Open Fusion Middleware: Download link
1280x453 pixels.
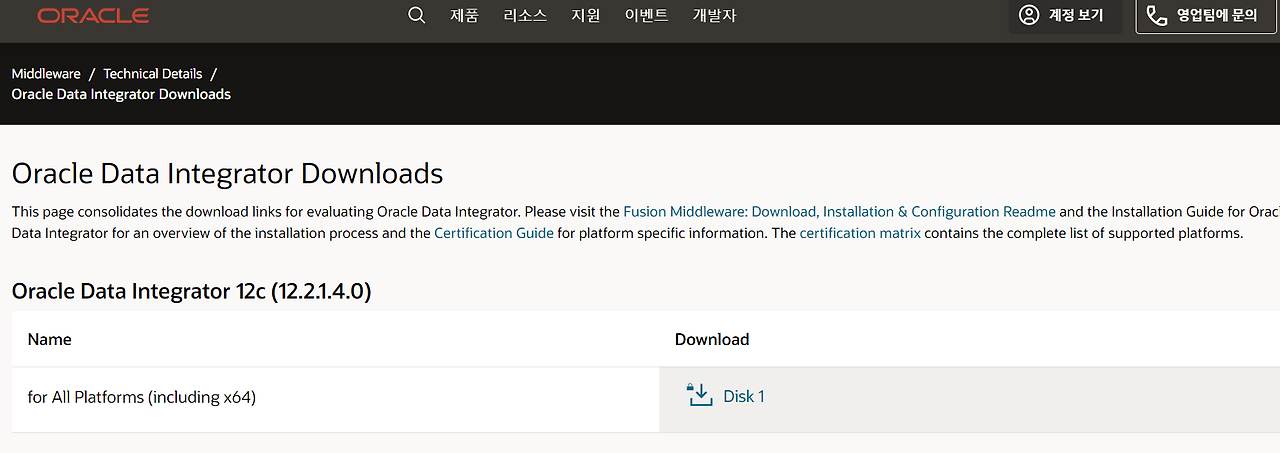click(x=720, y=212)
